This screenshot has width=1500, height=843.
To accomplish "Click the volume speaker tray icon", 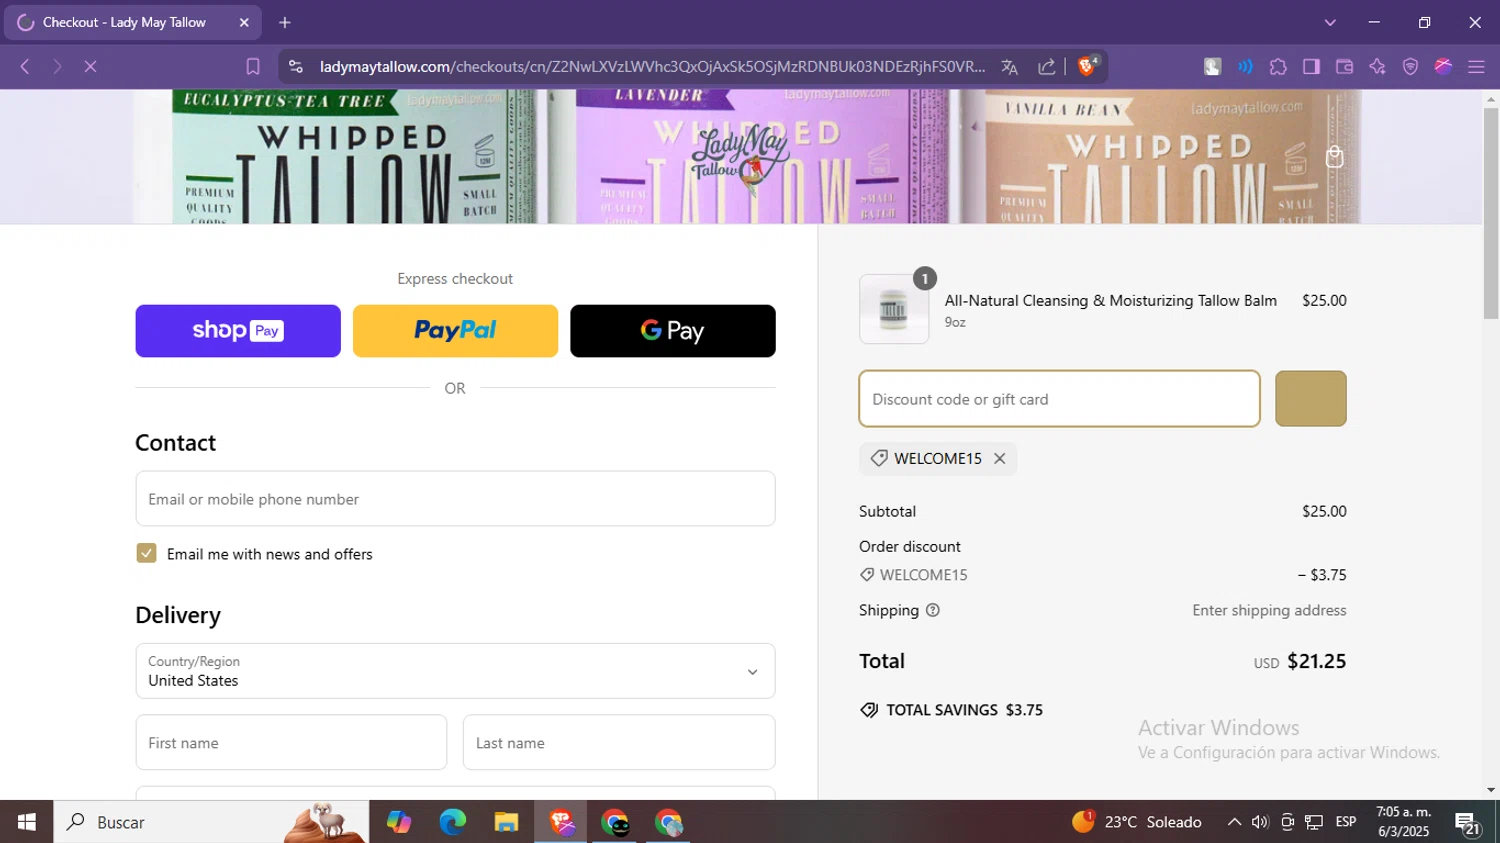I will click(x=1260, y=822).
